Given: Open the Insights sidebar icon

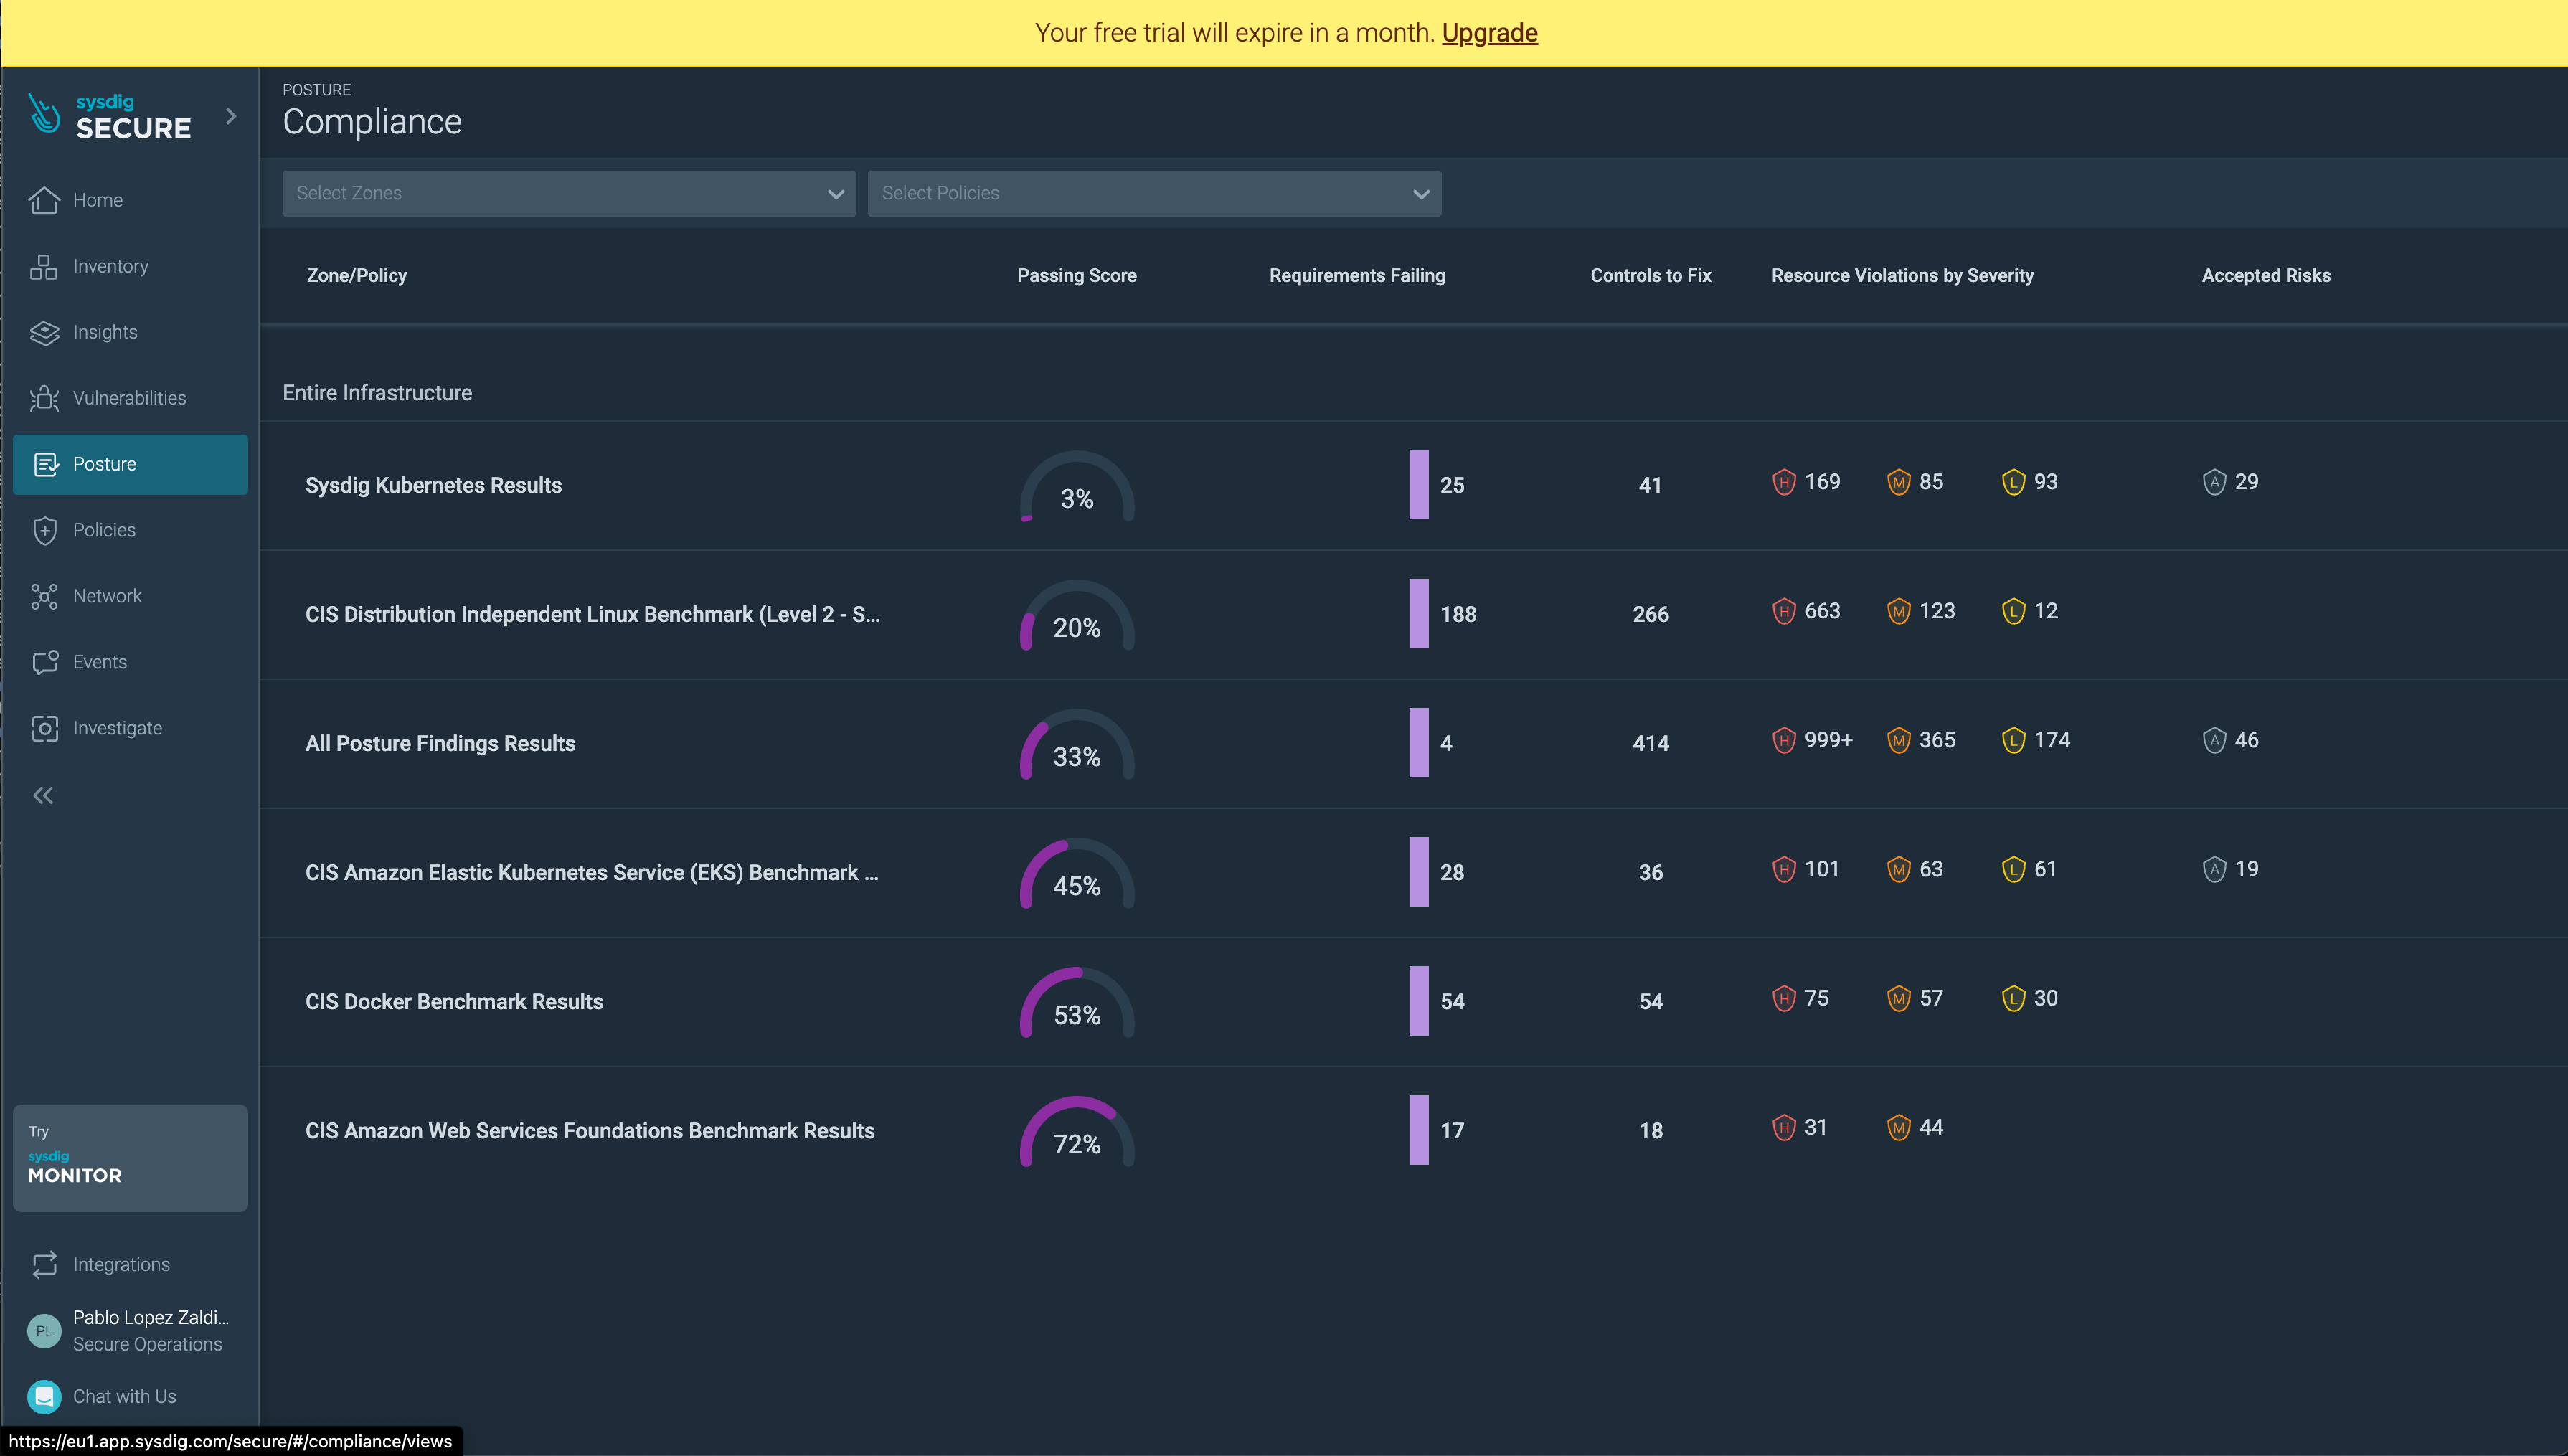Looking at the screenshot, I should [44, 332].
